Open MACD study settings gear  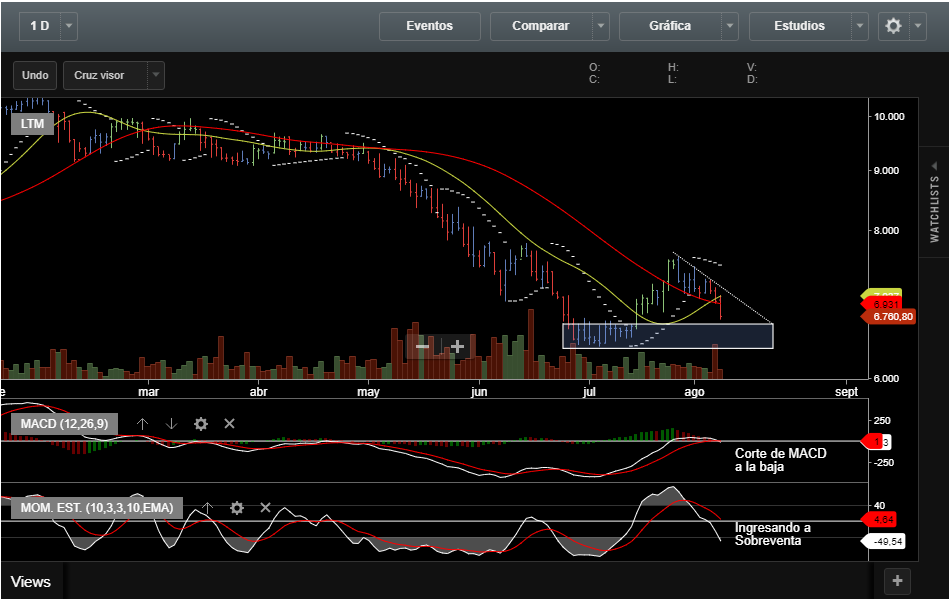[x=200, y=424]
